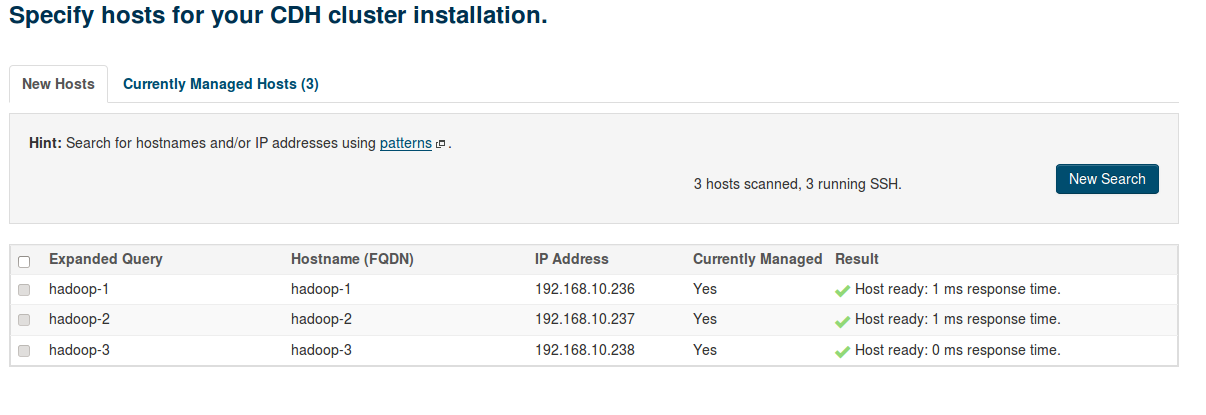Click the 192.168.10.238 IP address cell
This screenshot has height=415, width=1206.
pos(585,350)
